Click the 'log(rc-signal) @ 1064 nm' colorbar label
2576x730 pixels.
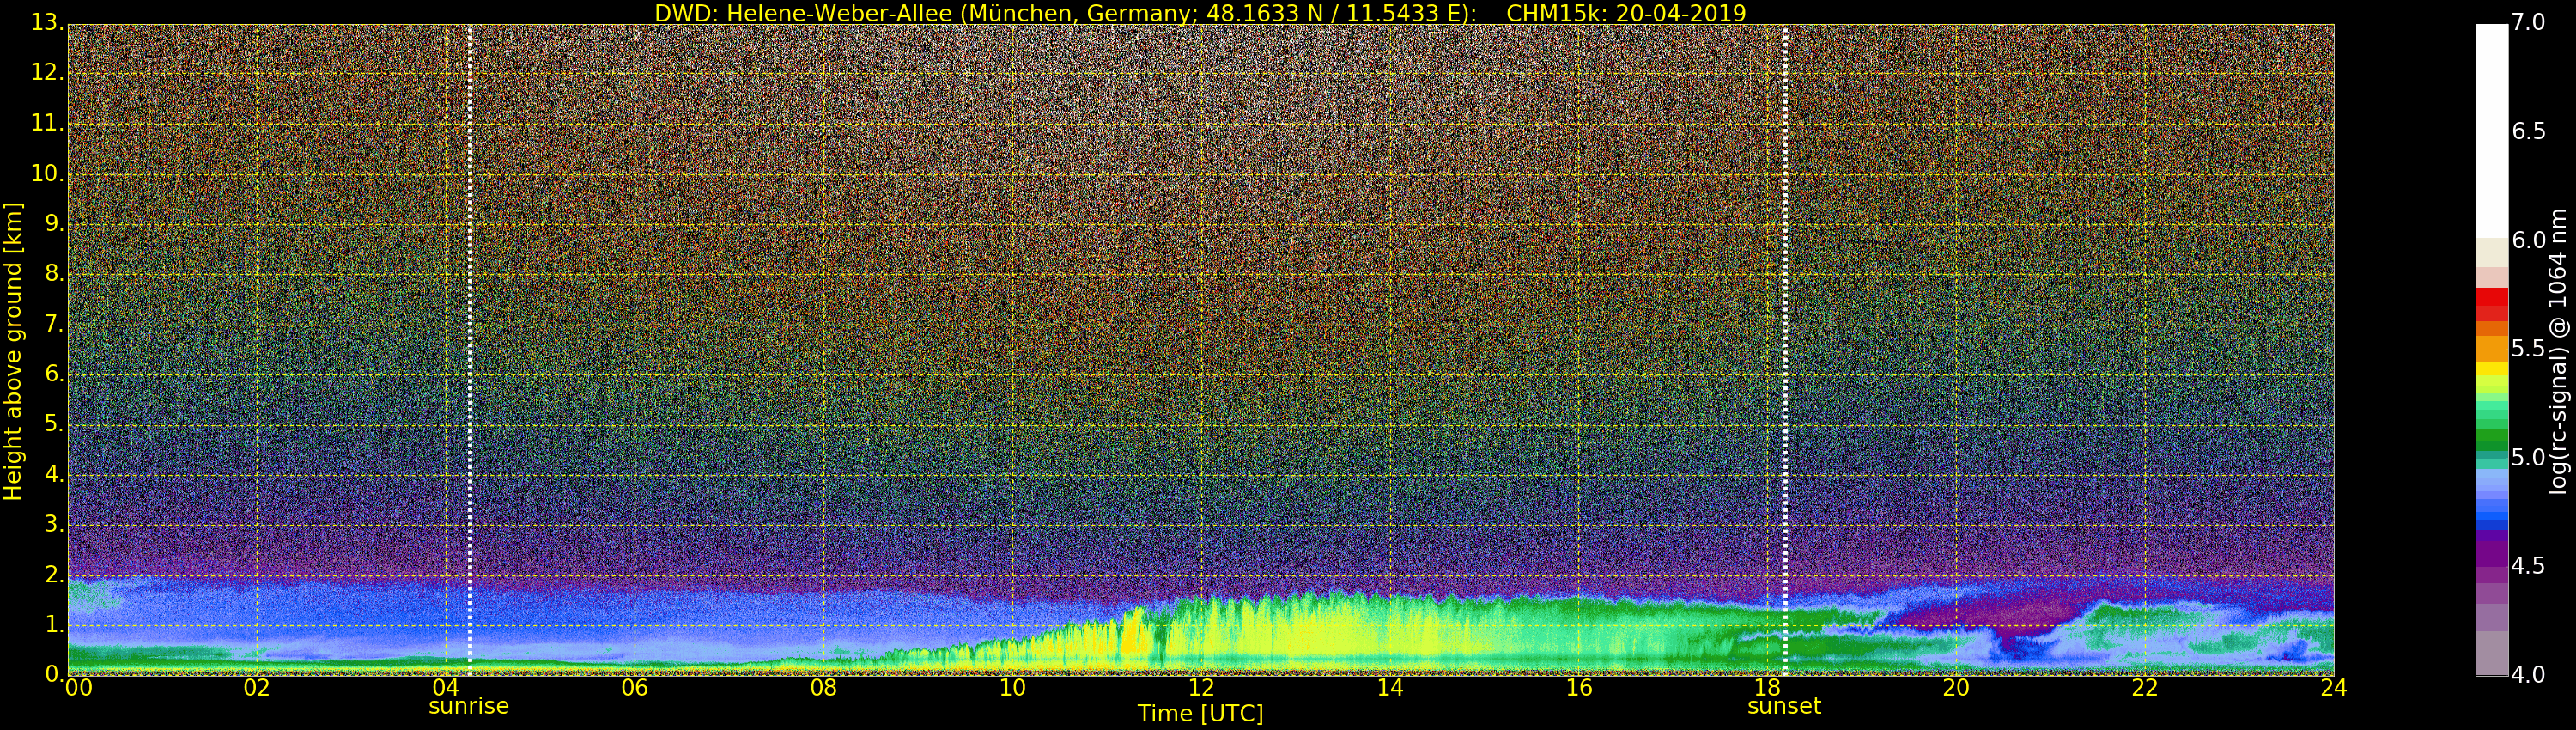click(x=2559, y=350)
